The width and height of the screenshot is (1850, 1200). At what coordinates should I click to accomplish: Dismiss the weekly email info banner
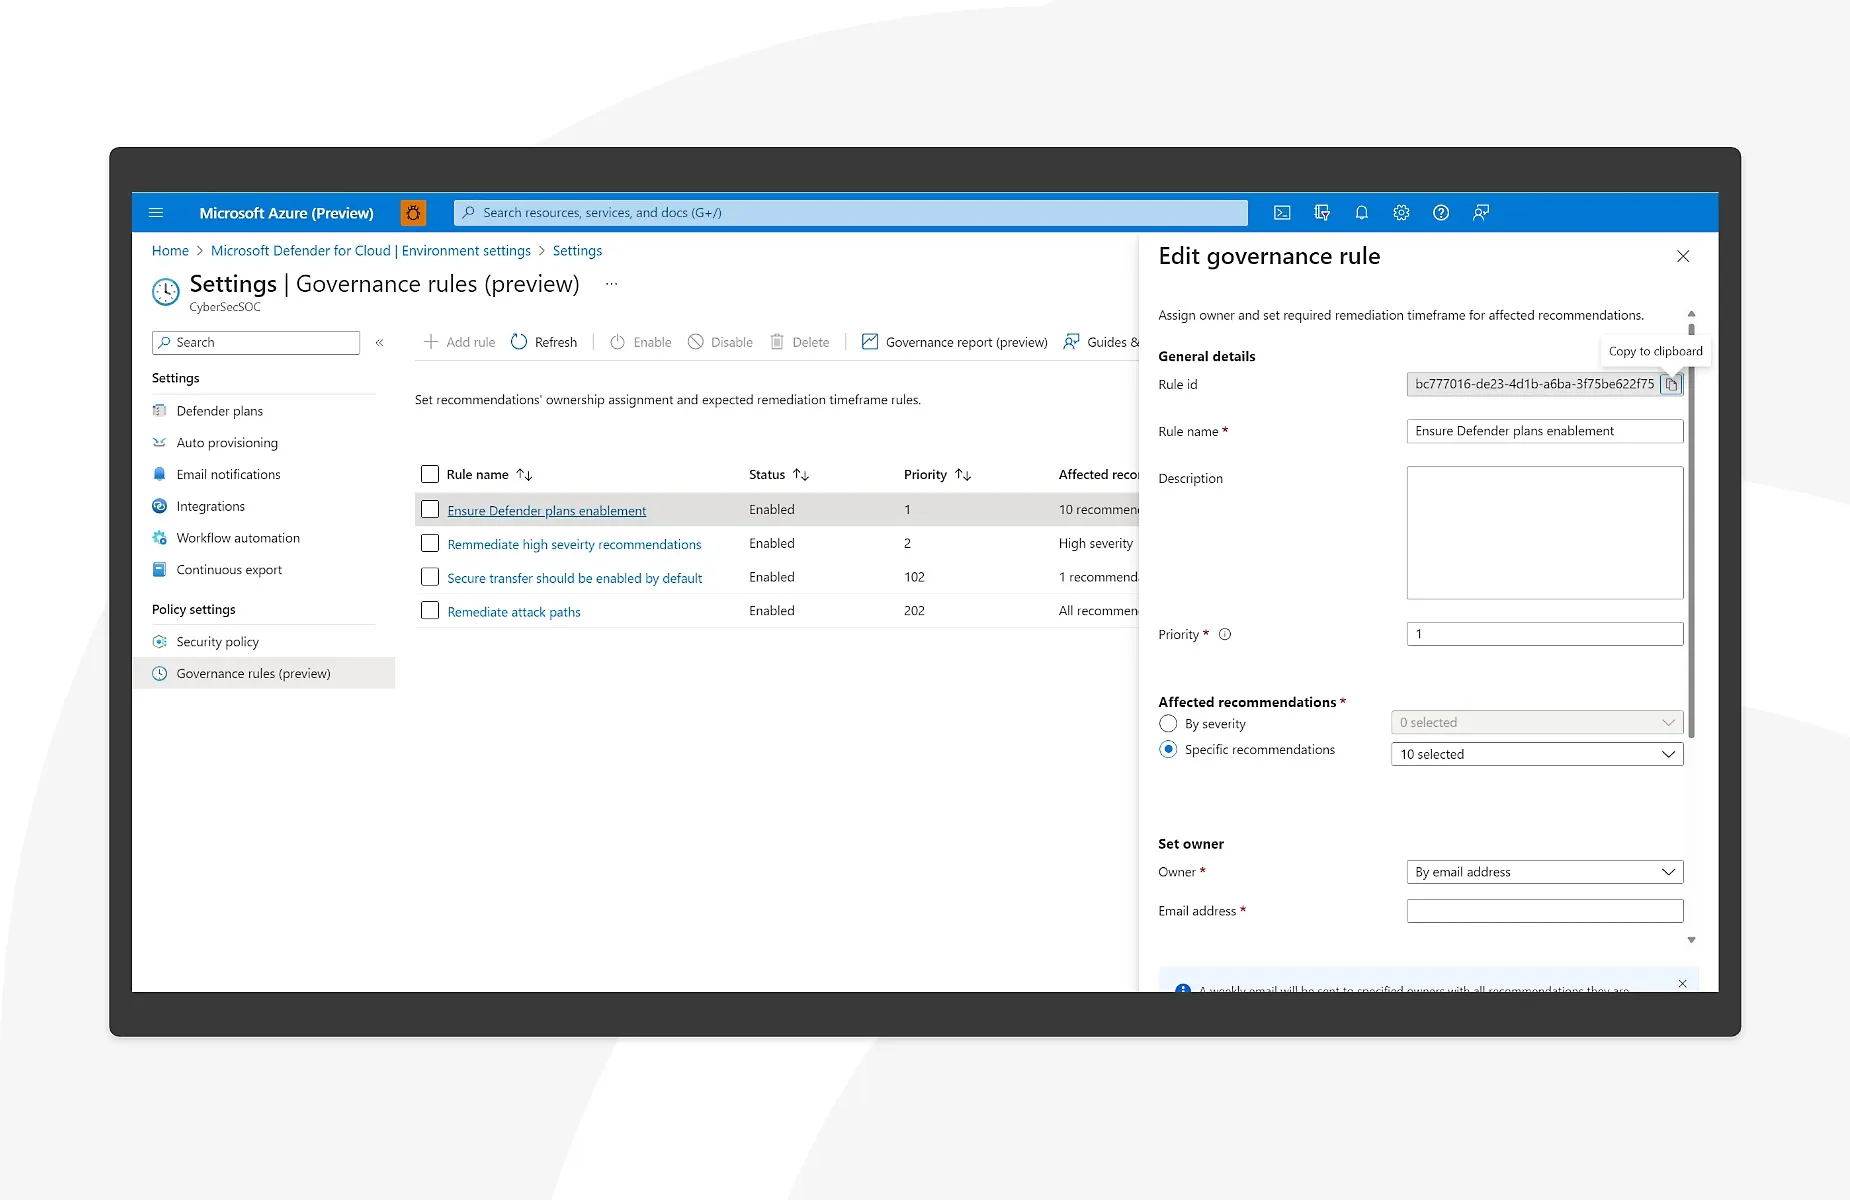coord(1682,984)
